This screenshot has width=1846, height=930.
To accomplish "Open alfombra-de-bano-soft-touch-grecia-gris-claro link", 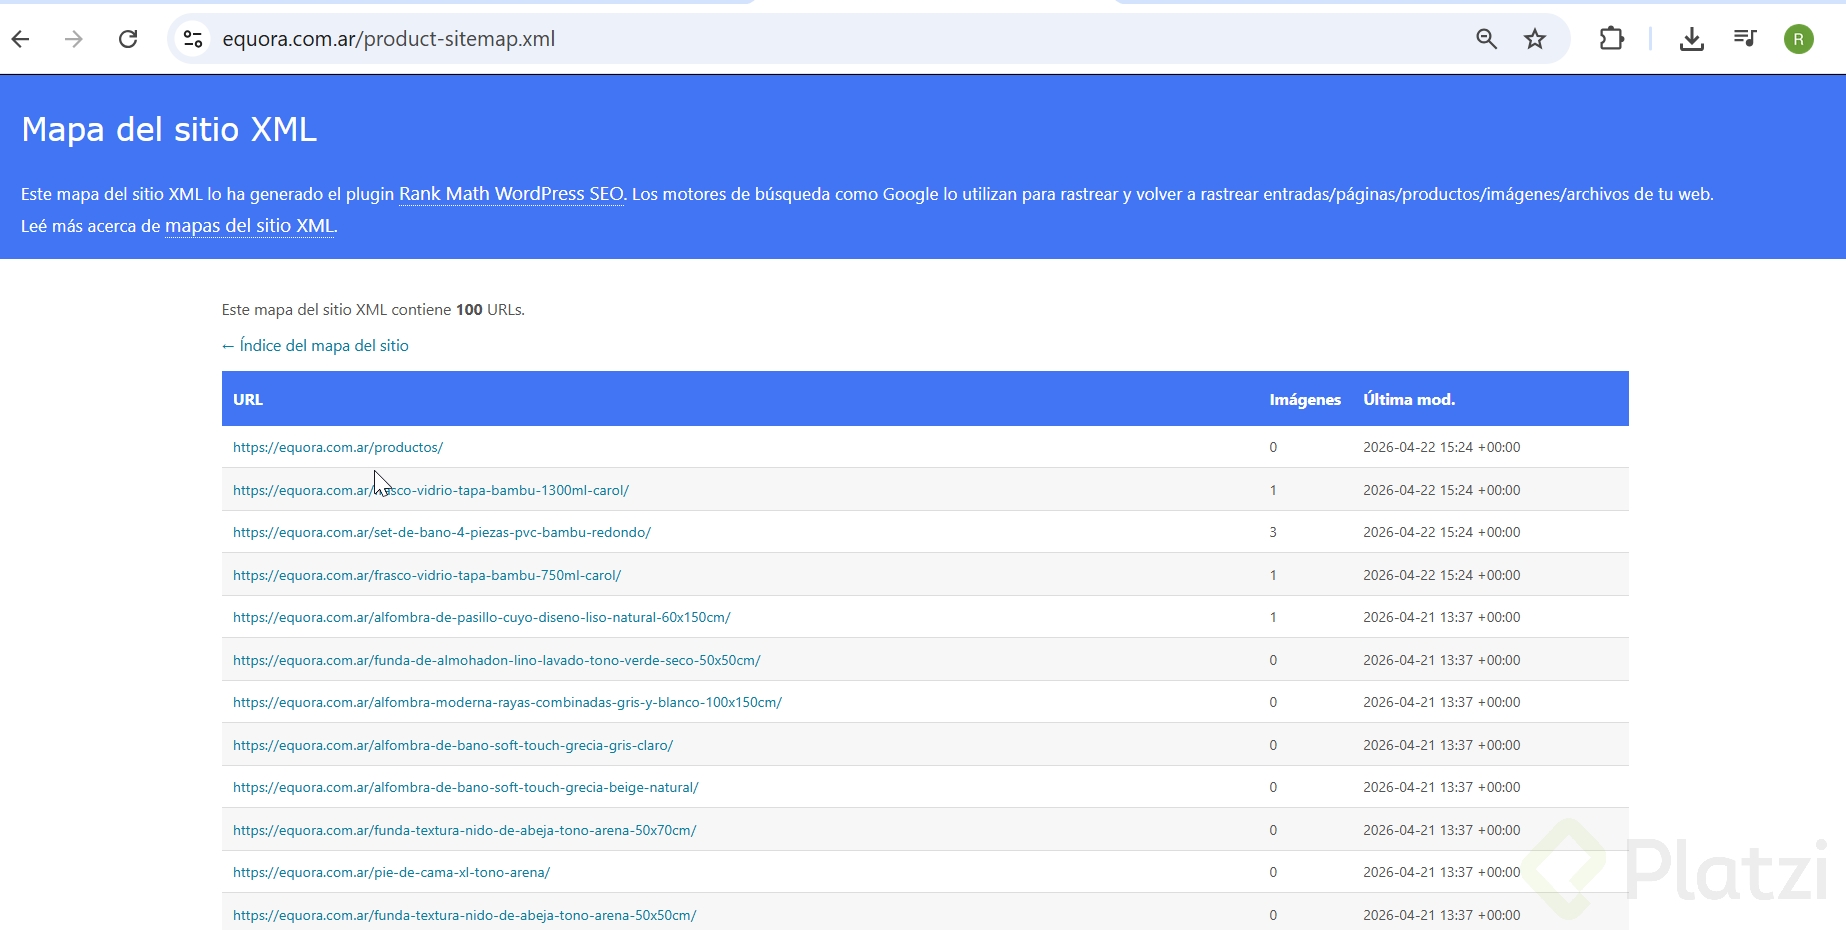I will pos(453,745).
